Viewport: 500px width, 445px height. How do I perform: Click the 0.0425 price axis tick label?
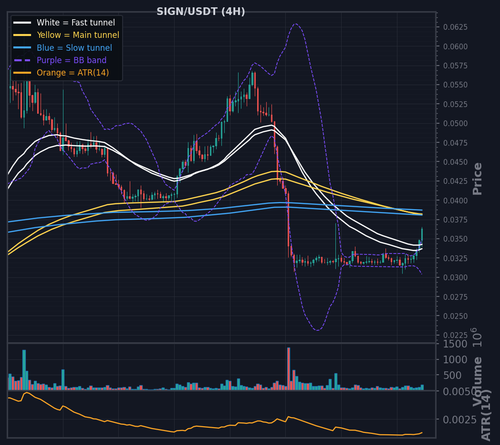click(455, 181)
